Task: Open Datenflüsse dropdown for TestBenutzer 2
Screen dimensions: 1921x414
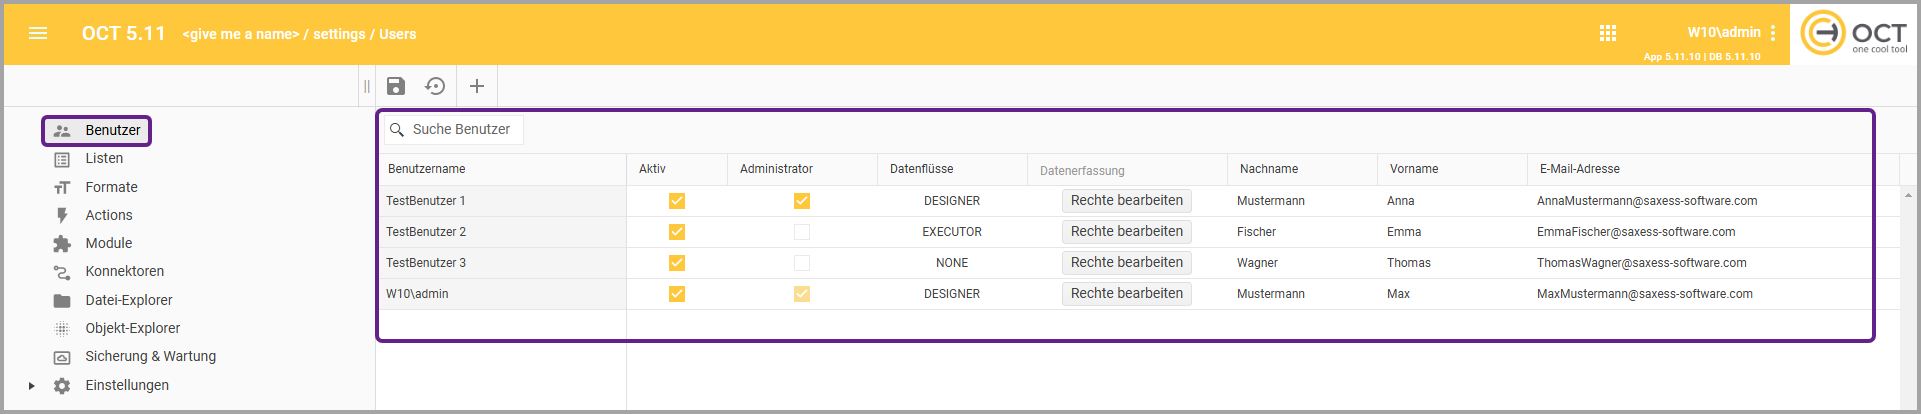Action: [x=951, y=232]
